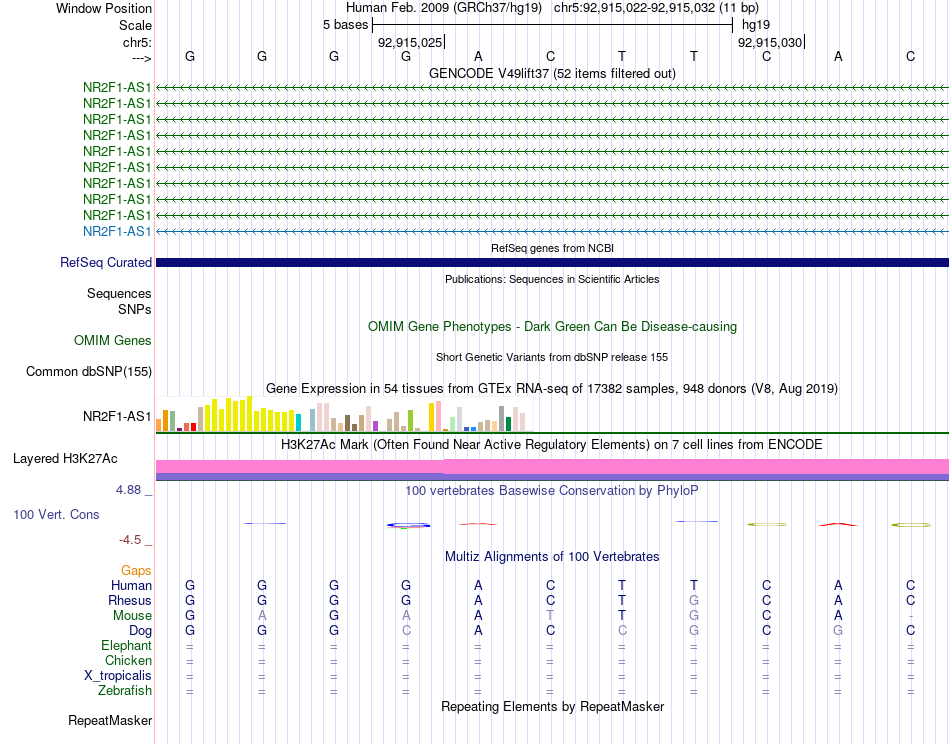Click the purple bar in GTEx expression chart

pyautogui.click(x=376, y=426)
